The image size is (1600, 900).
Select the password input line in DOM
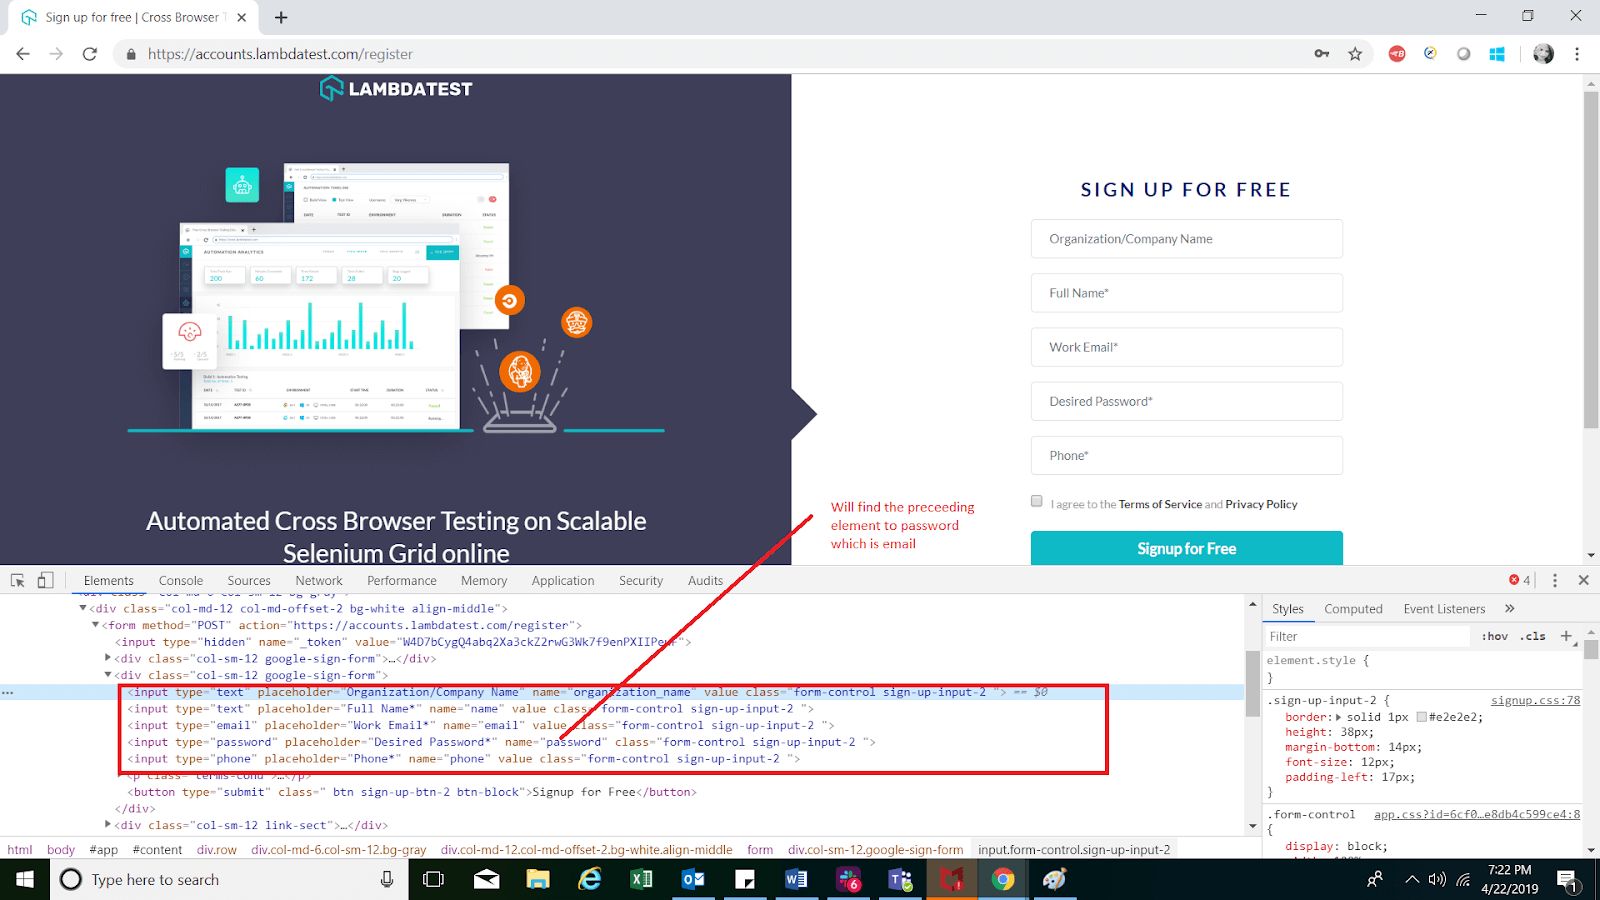pyautogui.click(x=501, y=742)
